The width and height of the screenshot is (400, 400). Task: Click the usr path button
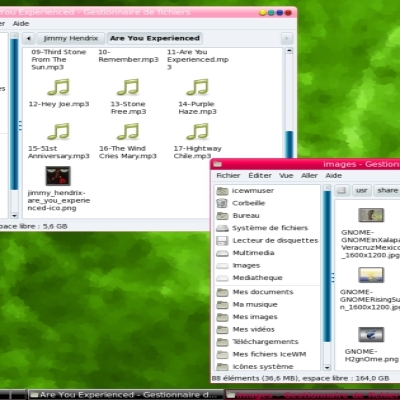pyautogui.click(x=362, y=191)
